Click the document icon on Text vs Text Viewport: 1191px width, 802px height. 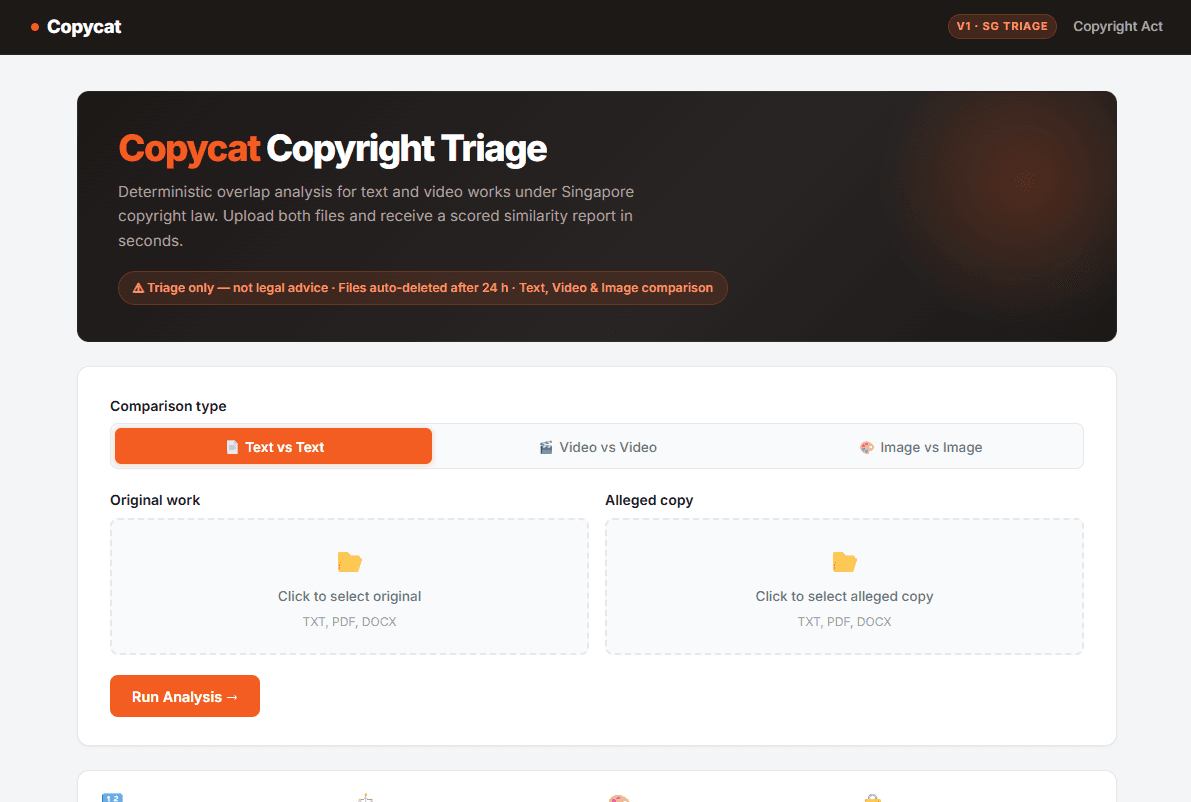click(232, 447)
